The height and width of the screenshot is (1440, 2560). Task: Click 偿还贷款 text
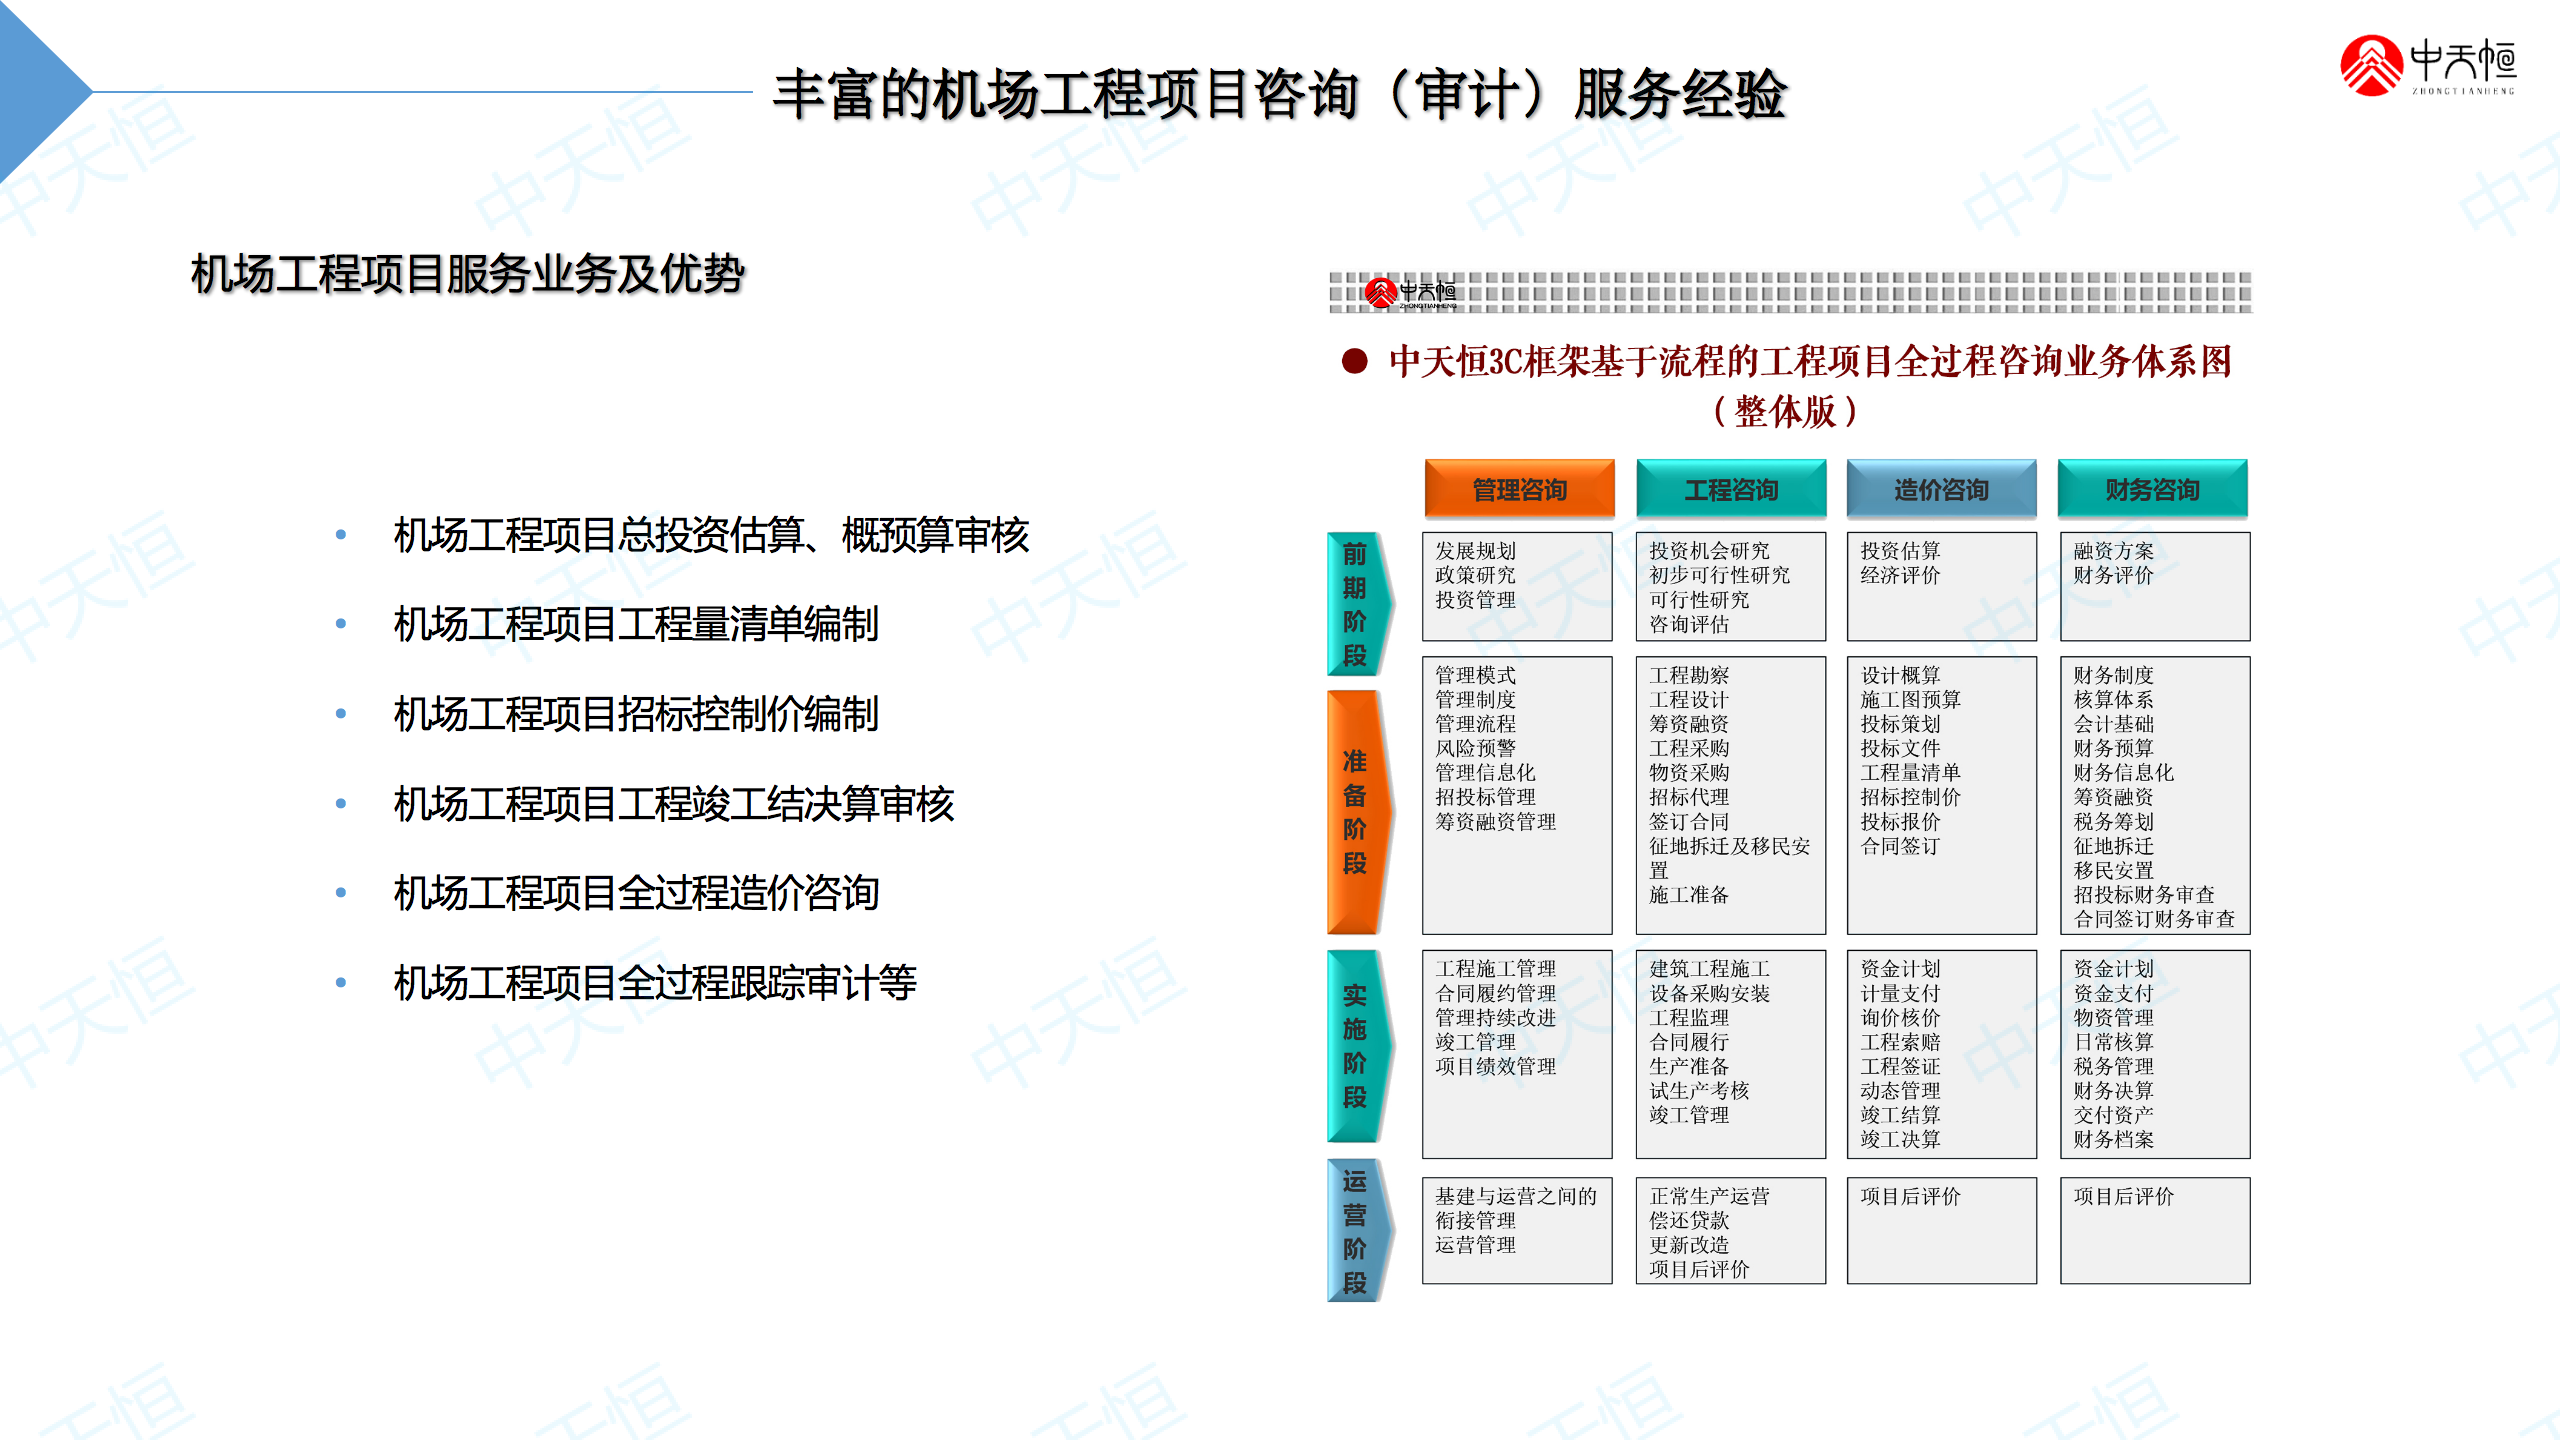(x=1689, y=1220)
